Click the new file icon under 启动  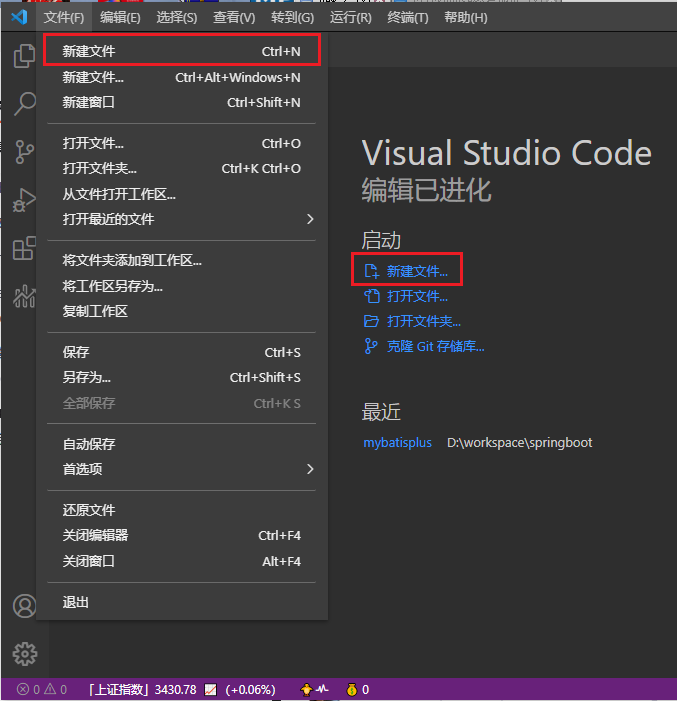click(371, 271)
